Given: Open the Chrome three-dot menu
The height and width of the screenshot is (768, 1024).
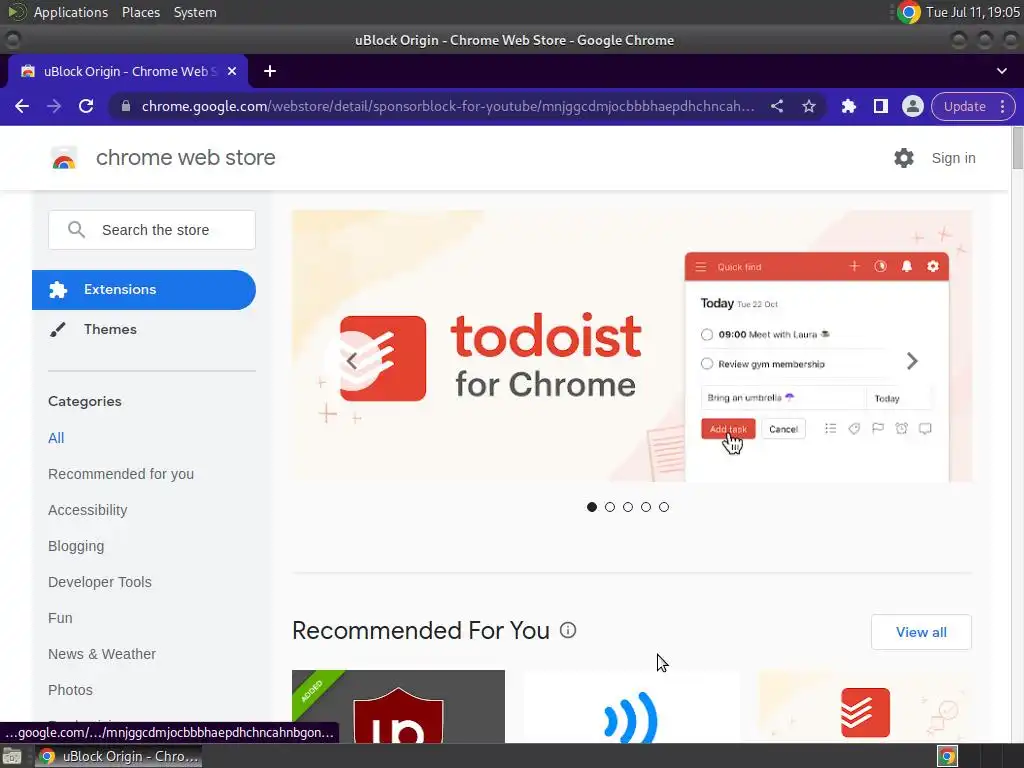Looking at the screenshot, I should point(1002,106).
